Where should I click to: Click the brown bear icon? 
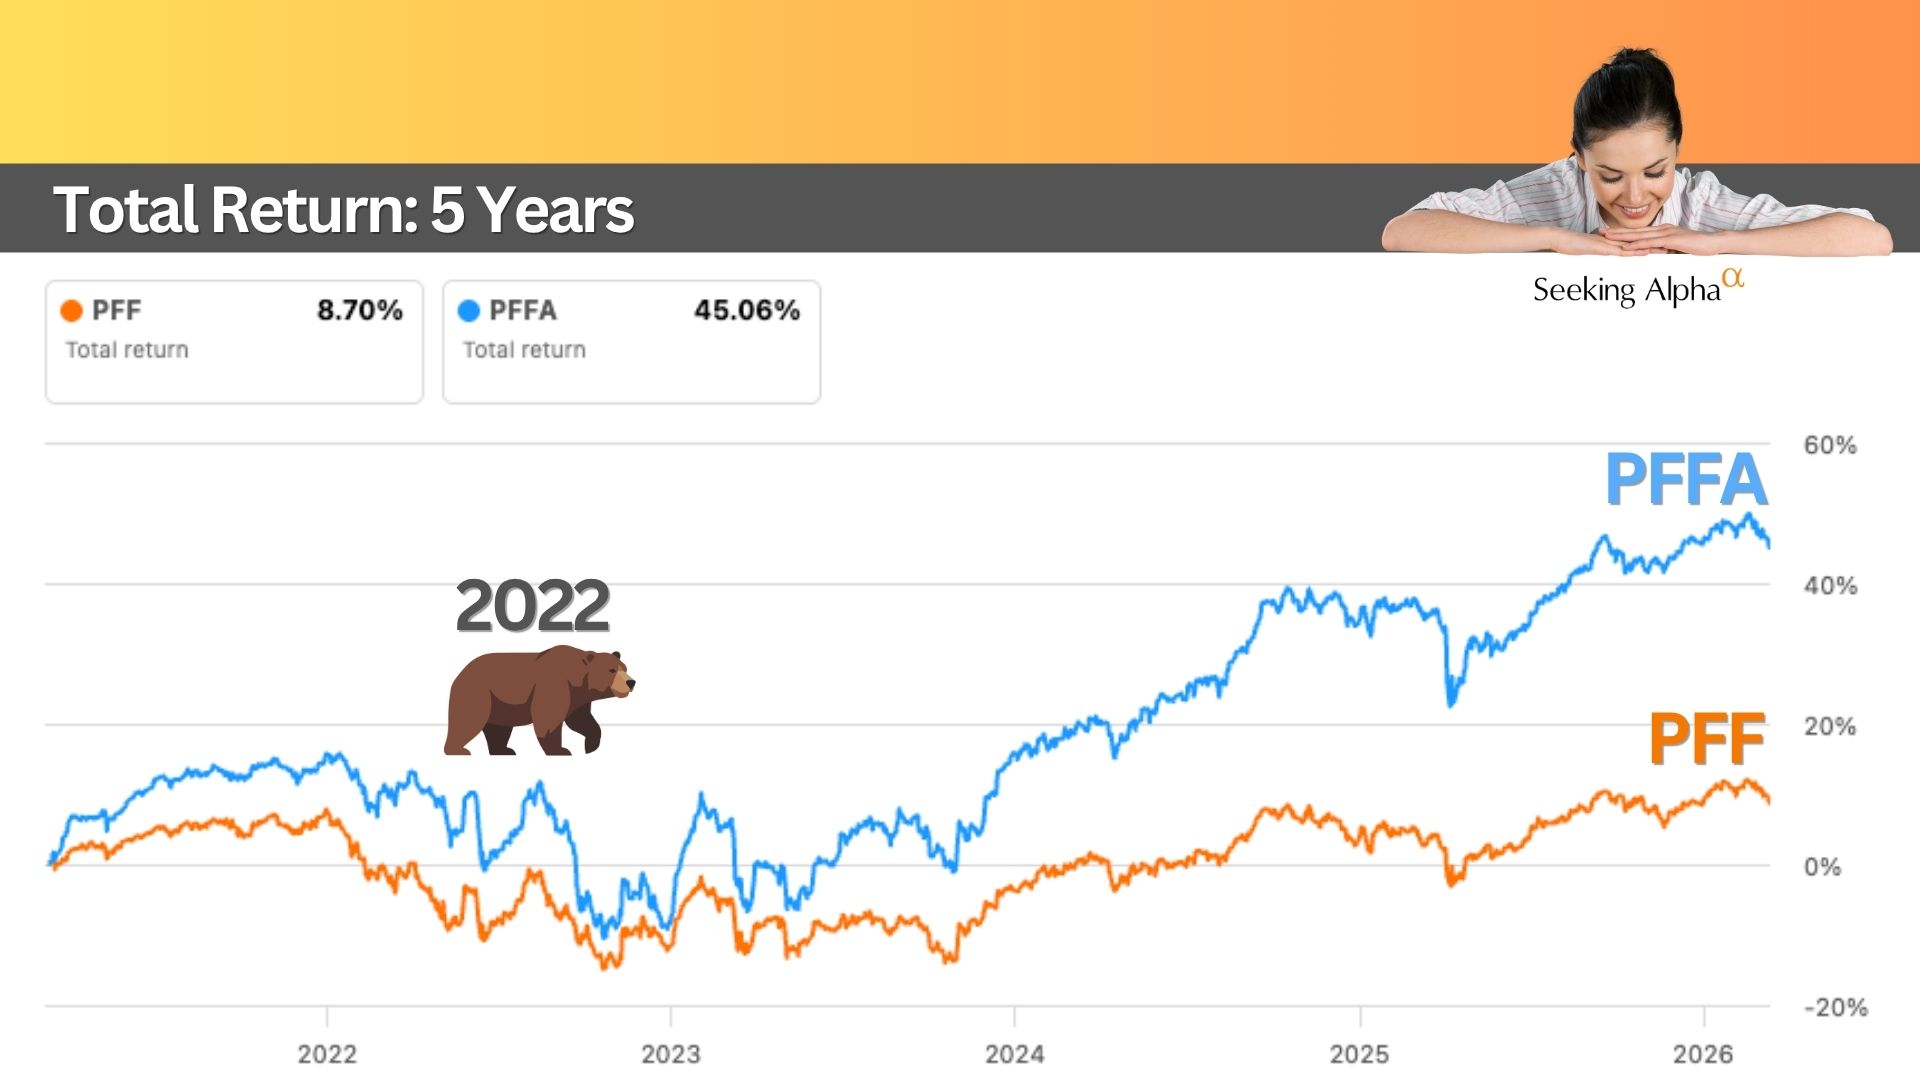click(538, 701)
